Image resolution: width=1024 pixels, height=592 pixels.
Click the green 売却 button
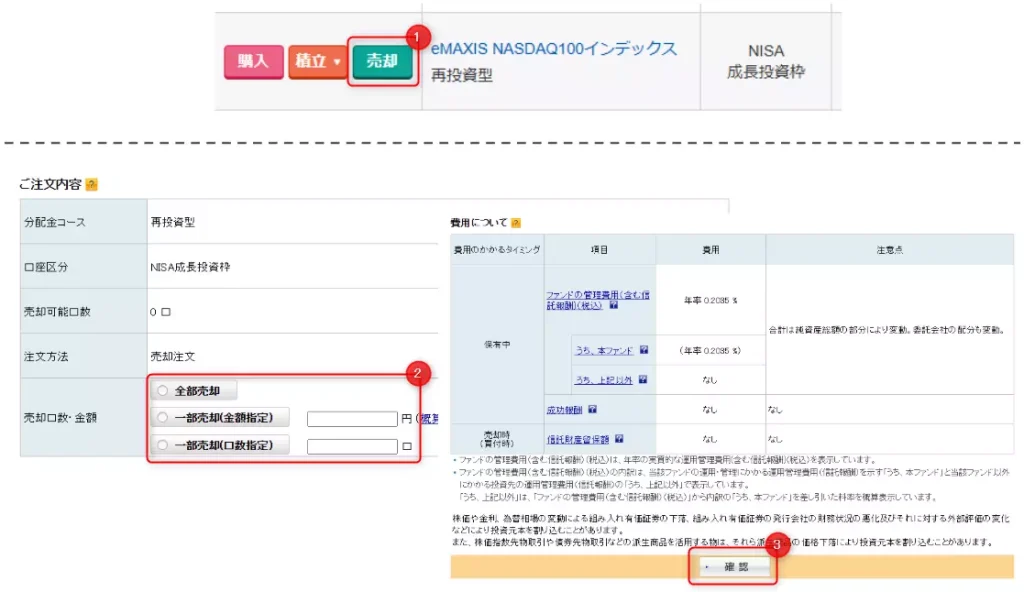point(383,61)
